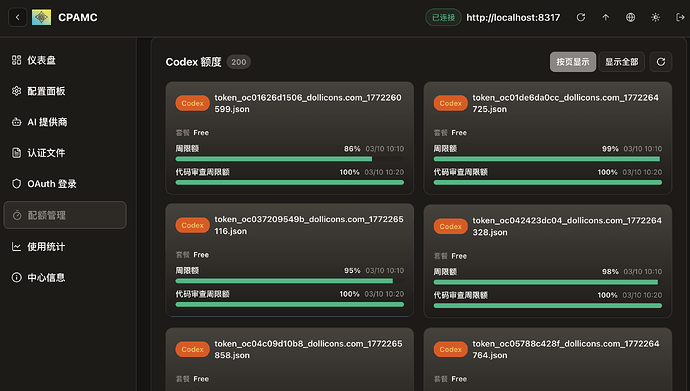This screenshot has height=391, width=690.
Task: Click token_oc05788c428f file name
Action: coord(566,349)
